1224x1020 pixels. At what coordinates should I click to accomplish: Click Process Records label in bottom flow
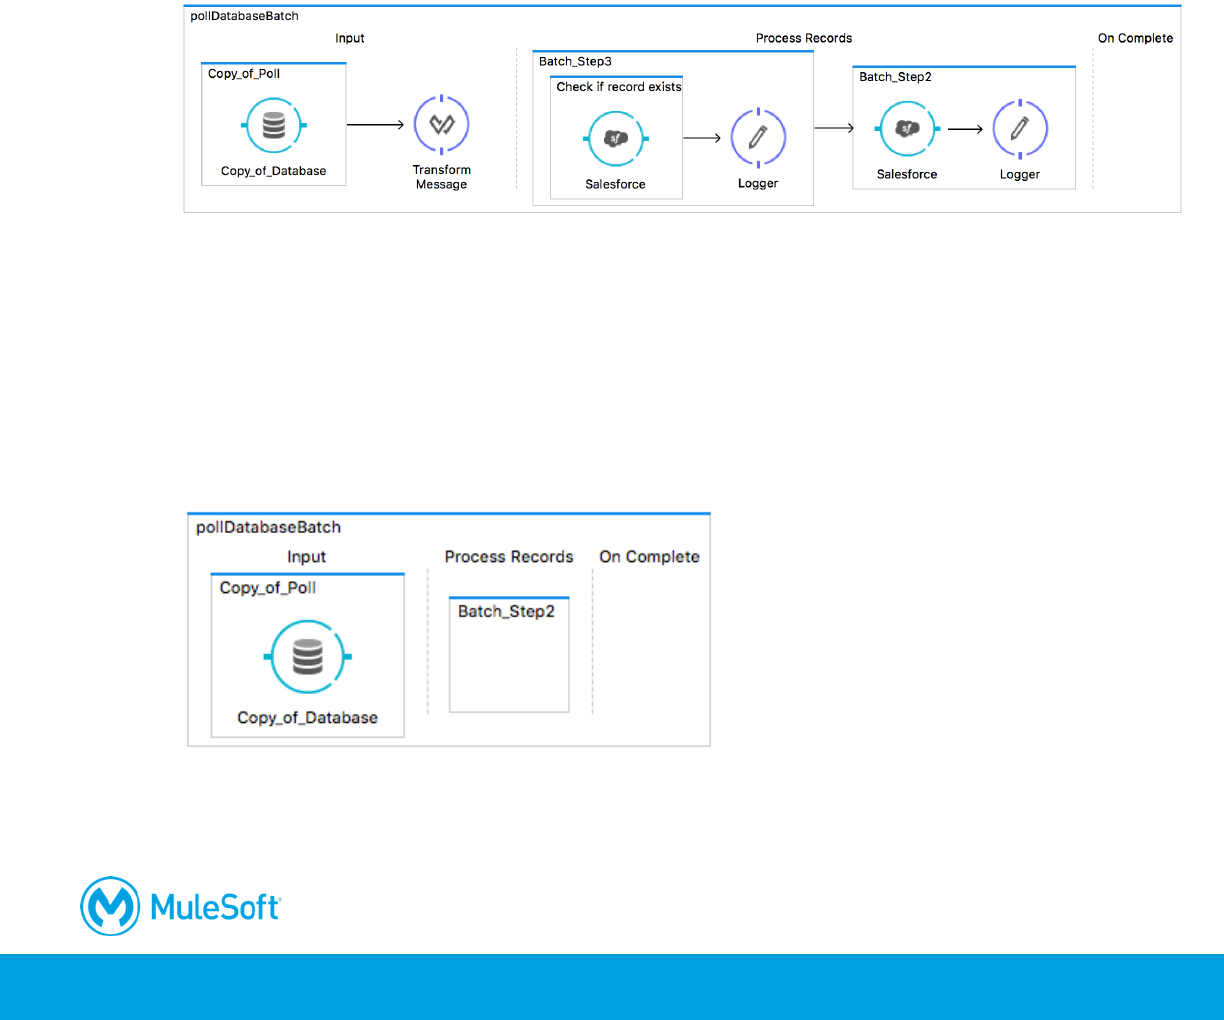point(509,557)
